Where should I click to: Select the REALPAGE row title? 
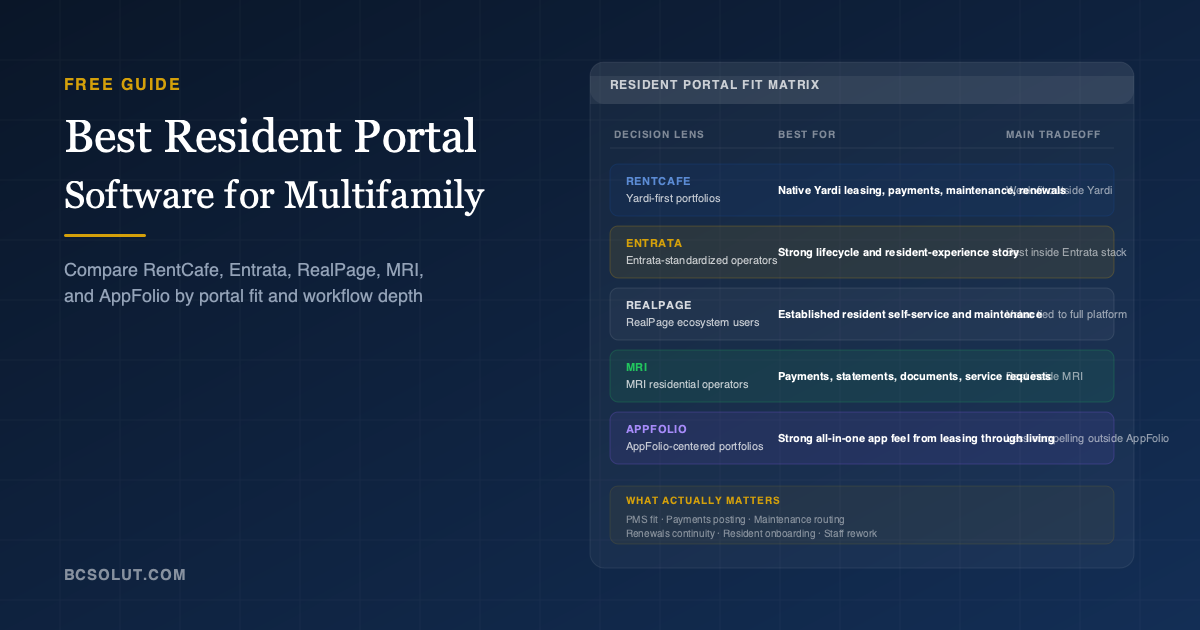coord(658,305)
